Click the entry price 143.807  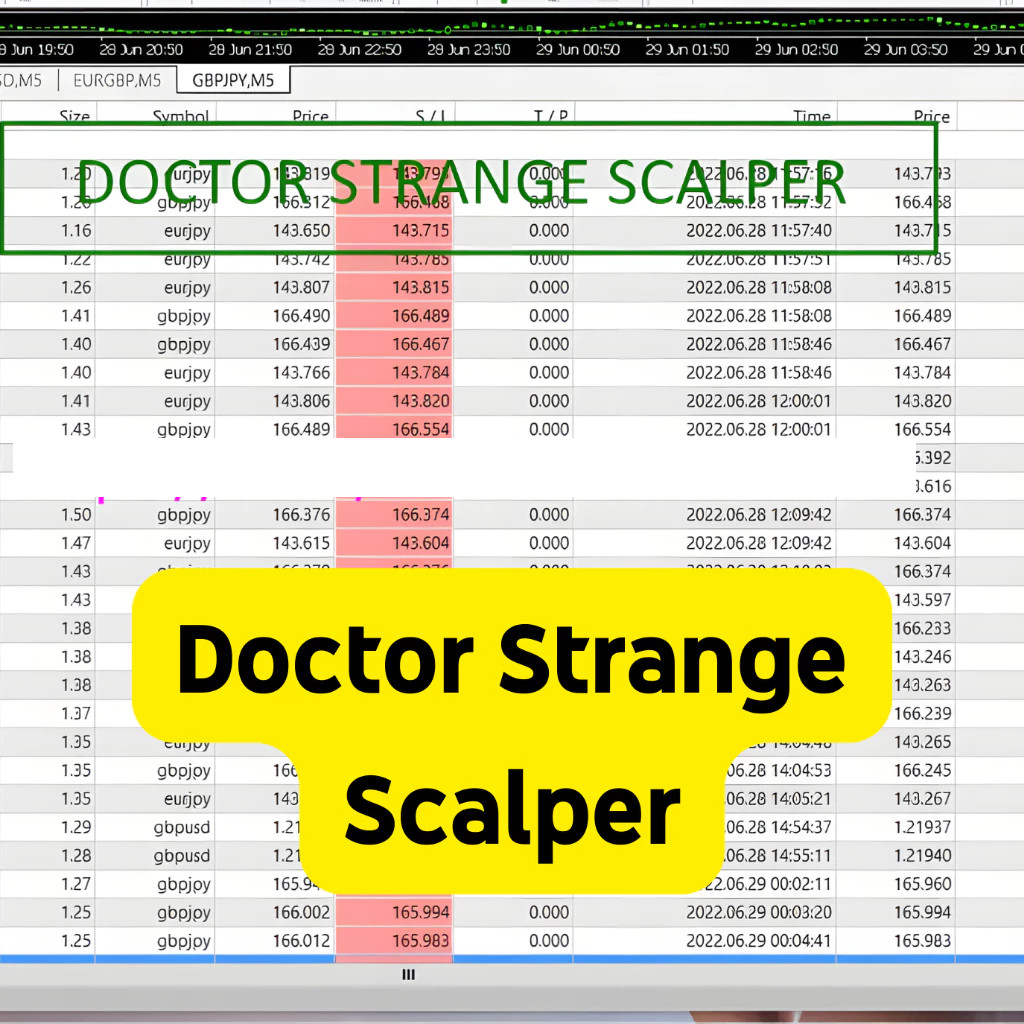point(301,287)
